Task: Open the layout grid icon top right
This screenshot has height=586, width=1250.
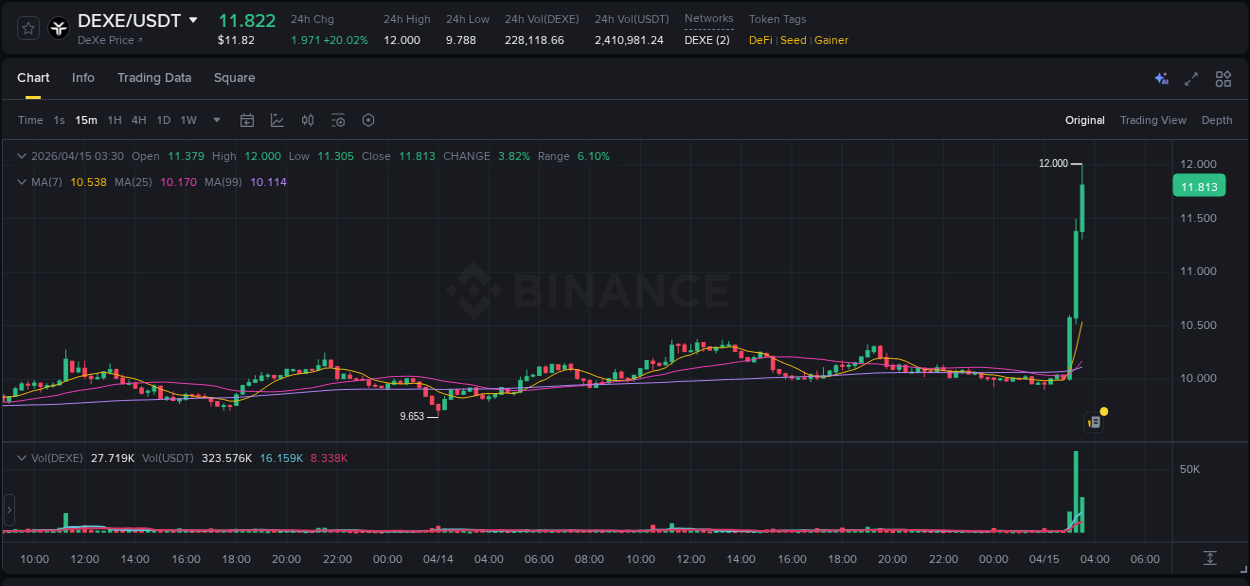Action: 1223,78
